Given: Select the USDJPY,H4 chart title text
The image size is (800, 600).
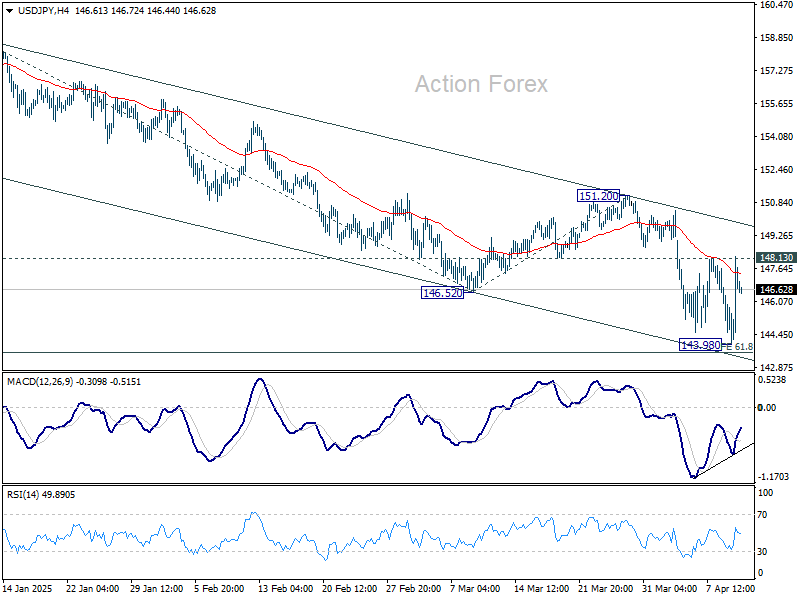Looking at the screenshot, I should [43, 11].
